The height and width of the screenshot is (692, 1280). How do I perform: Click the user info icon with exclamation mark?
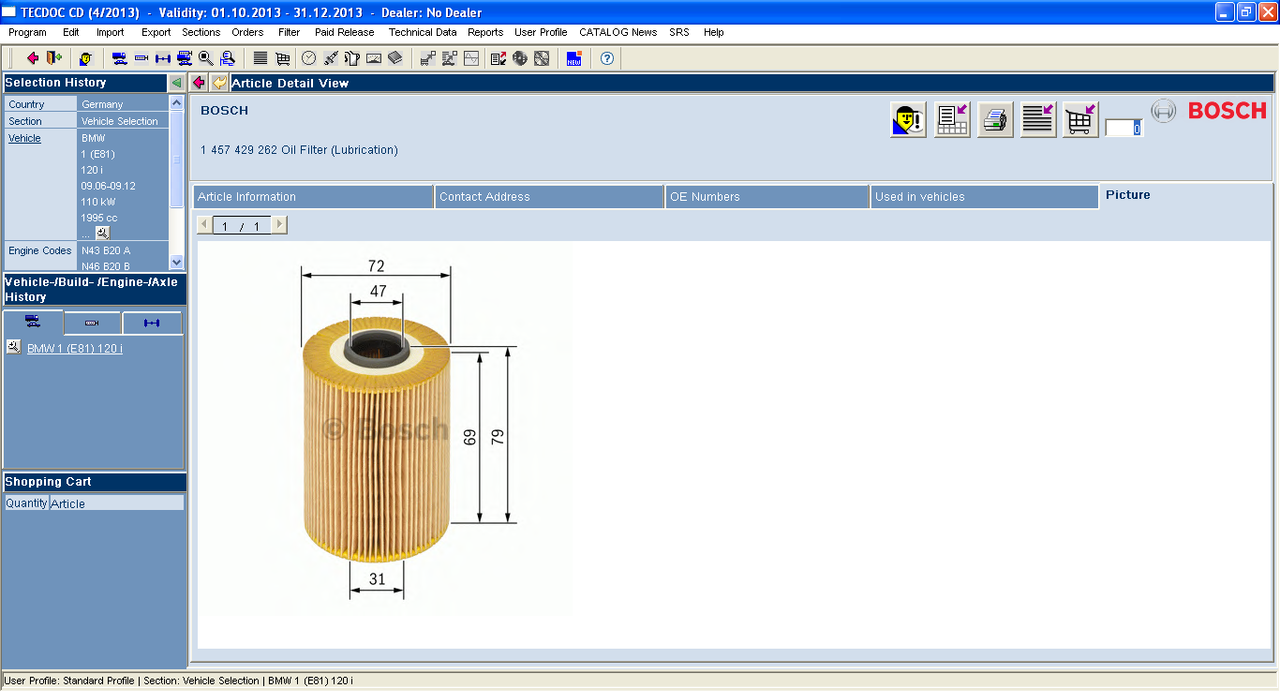pyautogui.click(x=908, y=120)
